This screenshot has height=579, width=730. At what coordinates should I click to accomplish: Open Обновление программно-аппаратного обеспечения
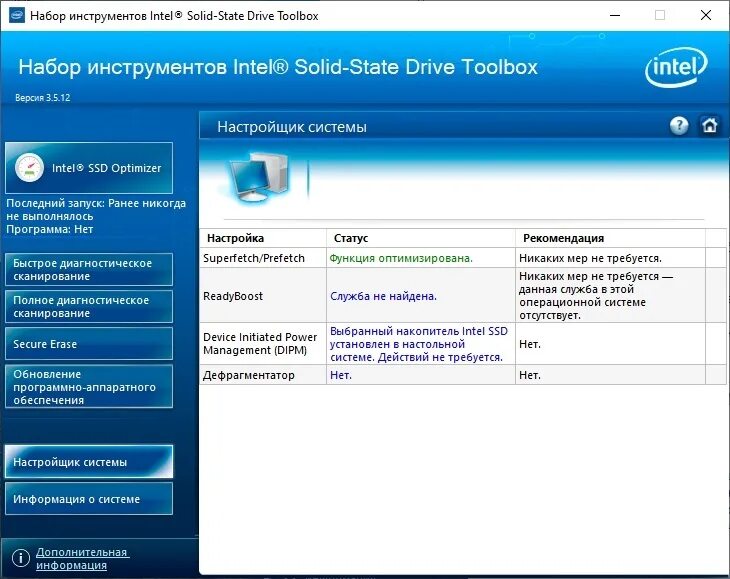pyautogui.click(x=89, y=387)
